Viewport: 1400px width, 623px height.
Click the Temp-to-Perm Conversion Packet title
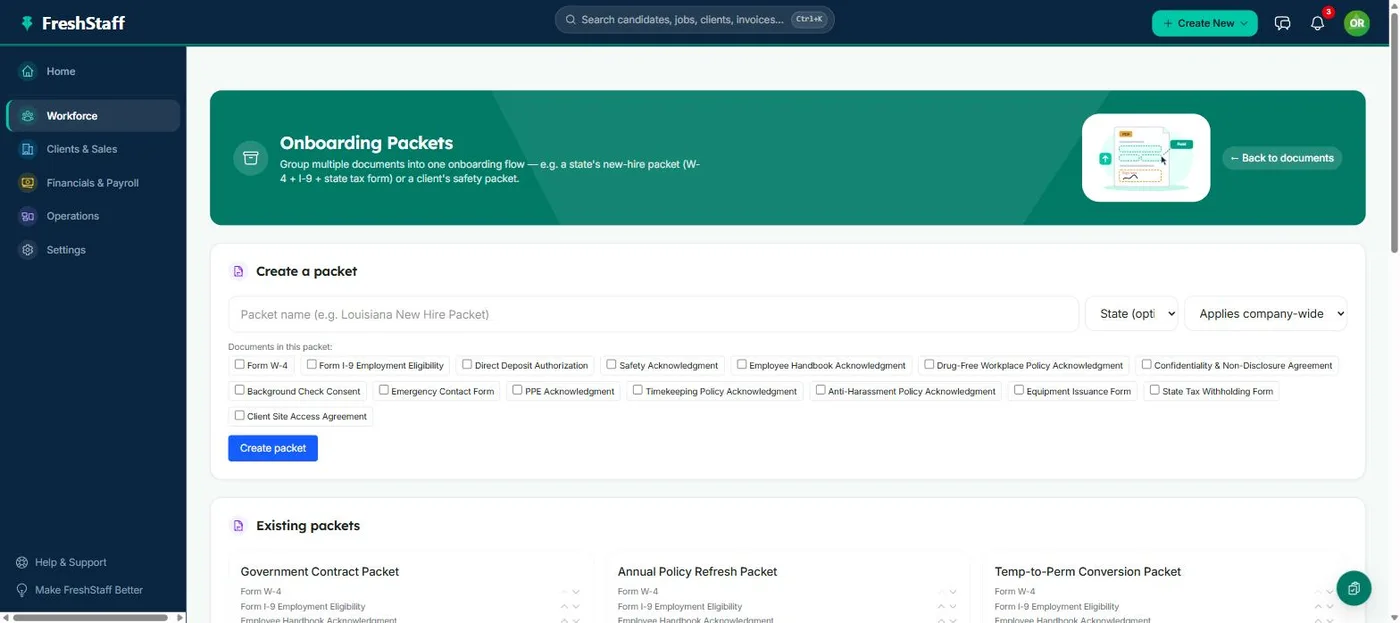coord(1088,572)
